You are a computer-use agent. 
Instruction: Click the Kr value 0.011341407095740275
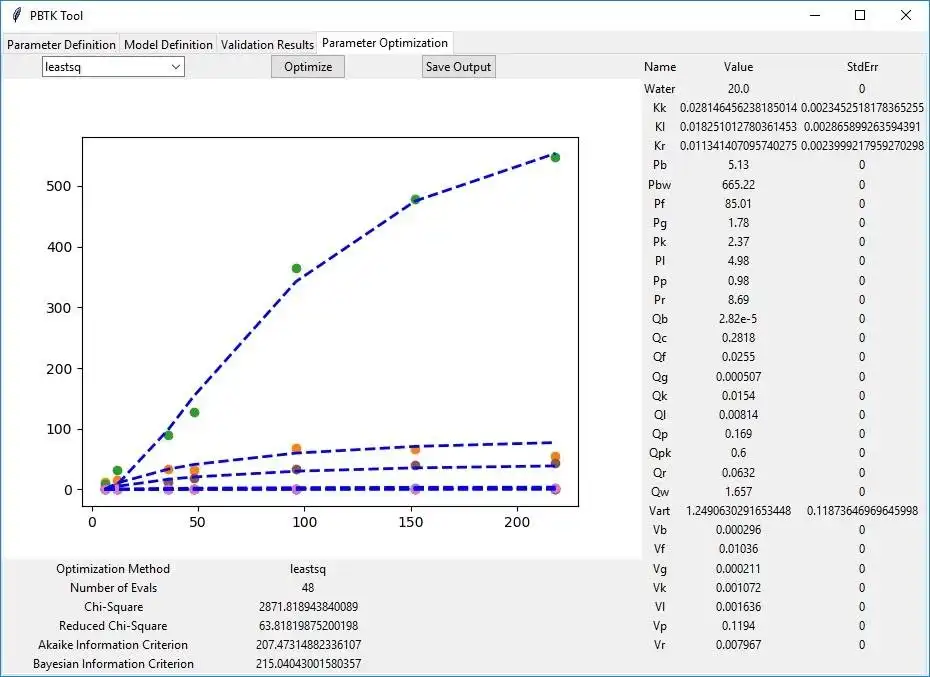[738, 146]
